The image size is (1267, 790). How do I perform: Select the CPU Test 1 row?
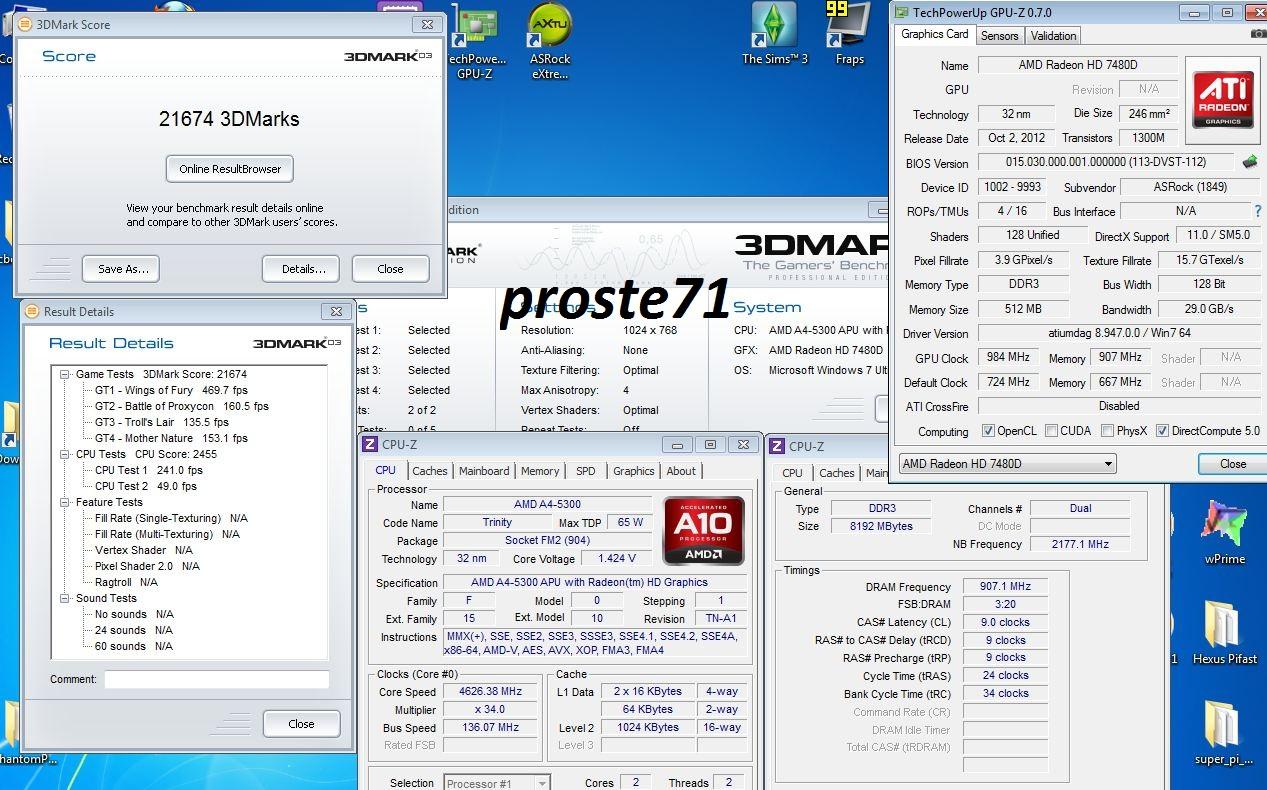pos(148,470)
